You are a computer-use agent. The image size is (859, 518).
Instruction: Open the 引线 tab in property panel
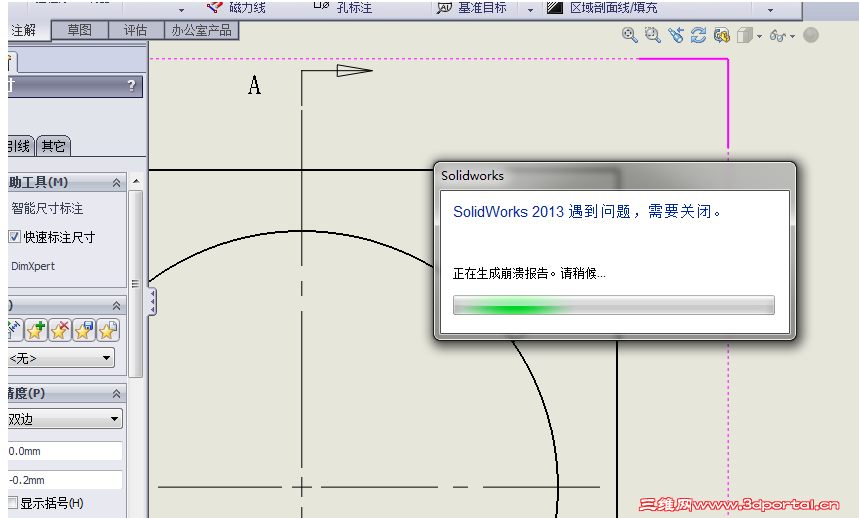pos(20,146)
